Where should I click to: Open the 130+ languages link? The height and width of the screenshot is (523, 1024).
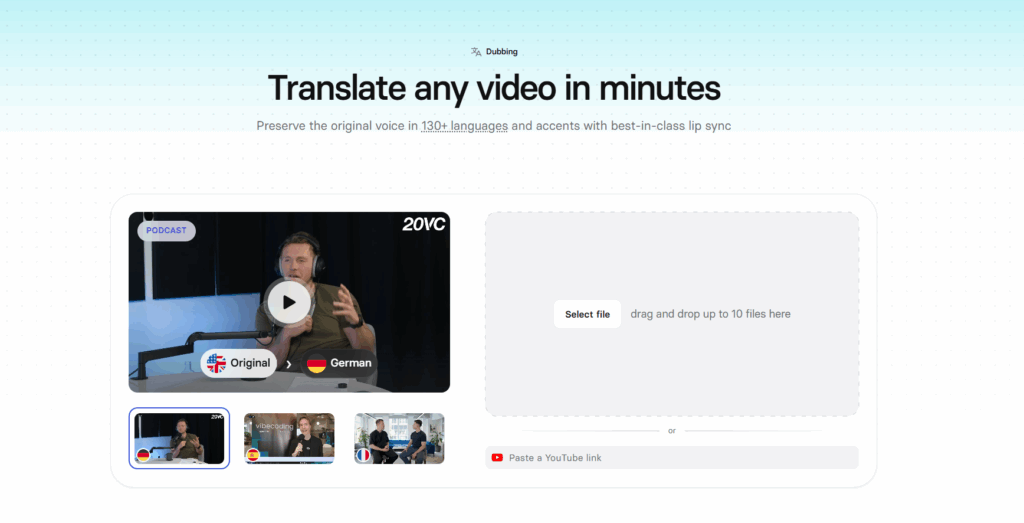pyautogui.click(x=464, y=125)
